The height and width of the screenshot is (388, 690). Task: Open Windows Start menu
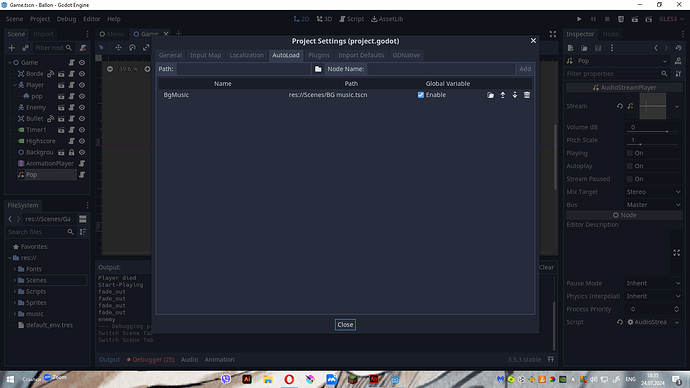10,379
